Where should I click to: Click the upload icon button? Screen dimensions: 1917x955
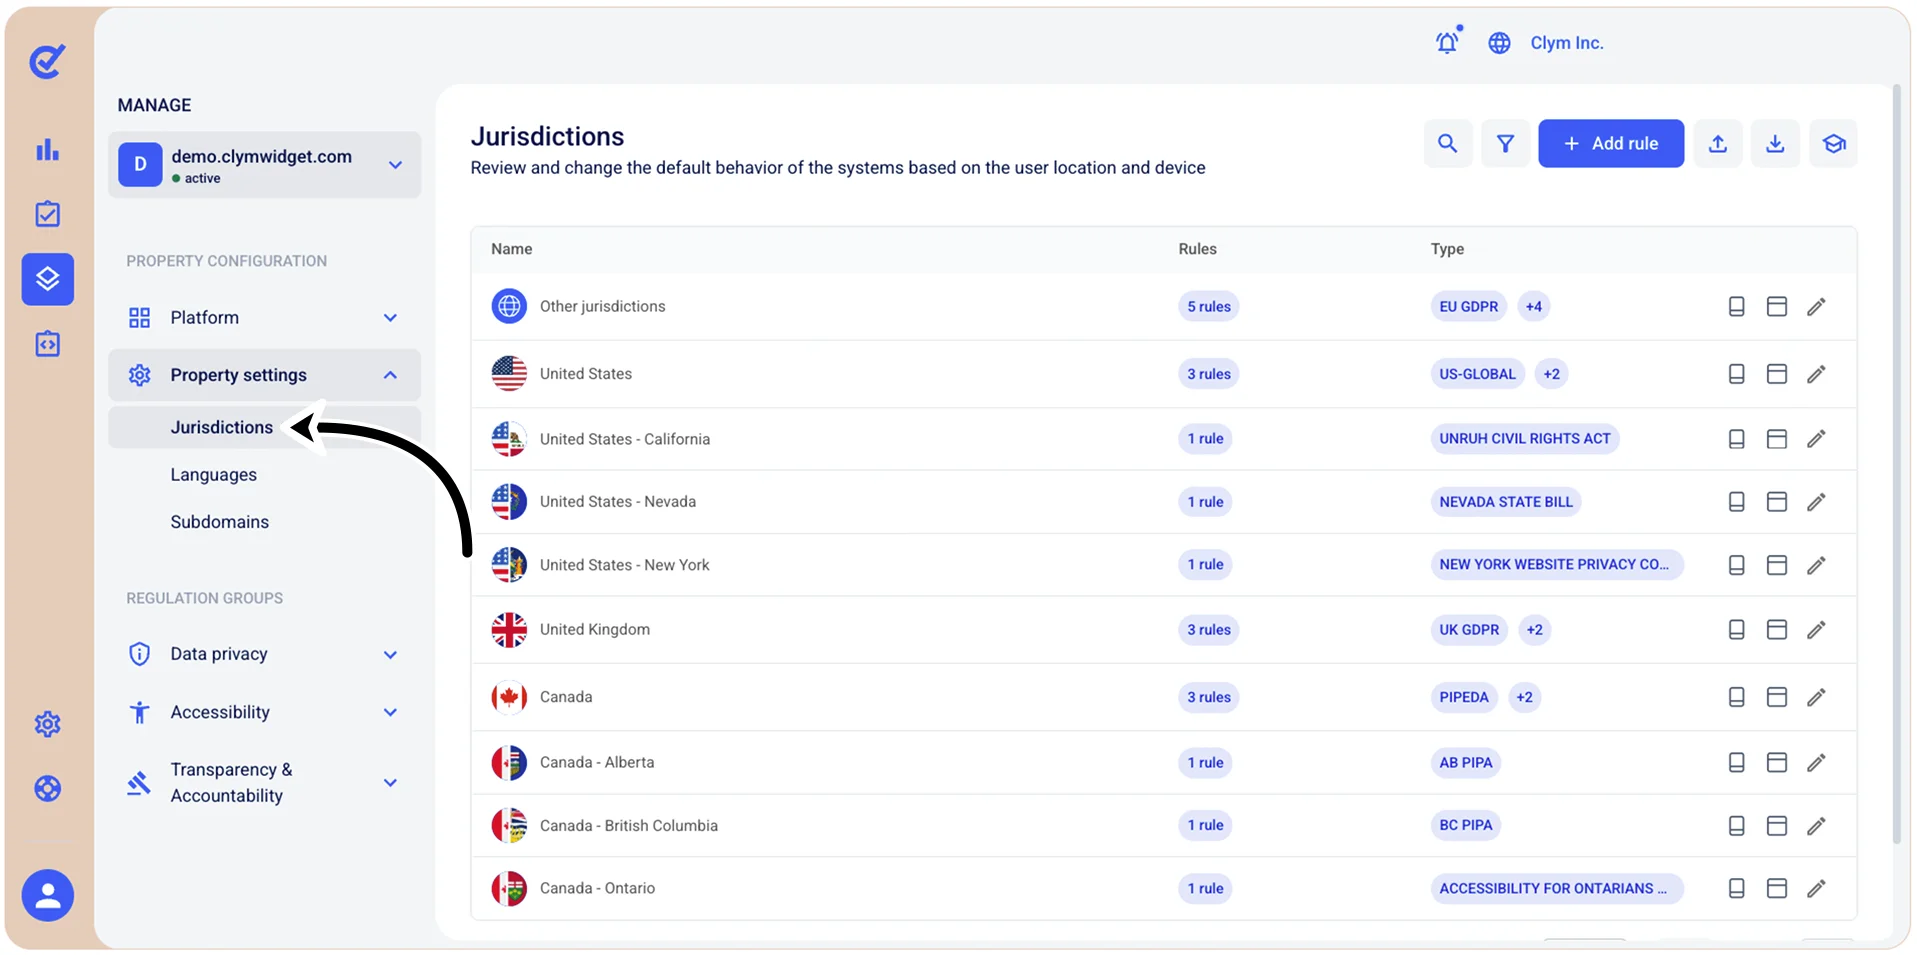pyautogui.click(x=1718, y=143)
